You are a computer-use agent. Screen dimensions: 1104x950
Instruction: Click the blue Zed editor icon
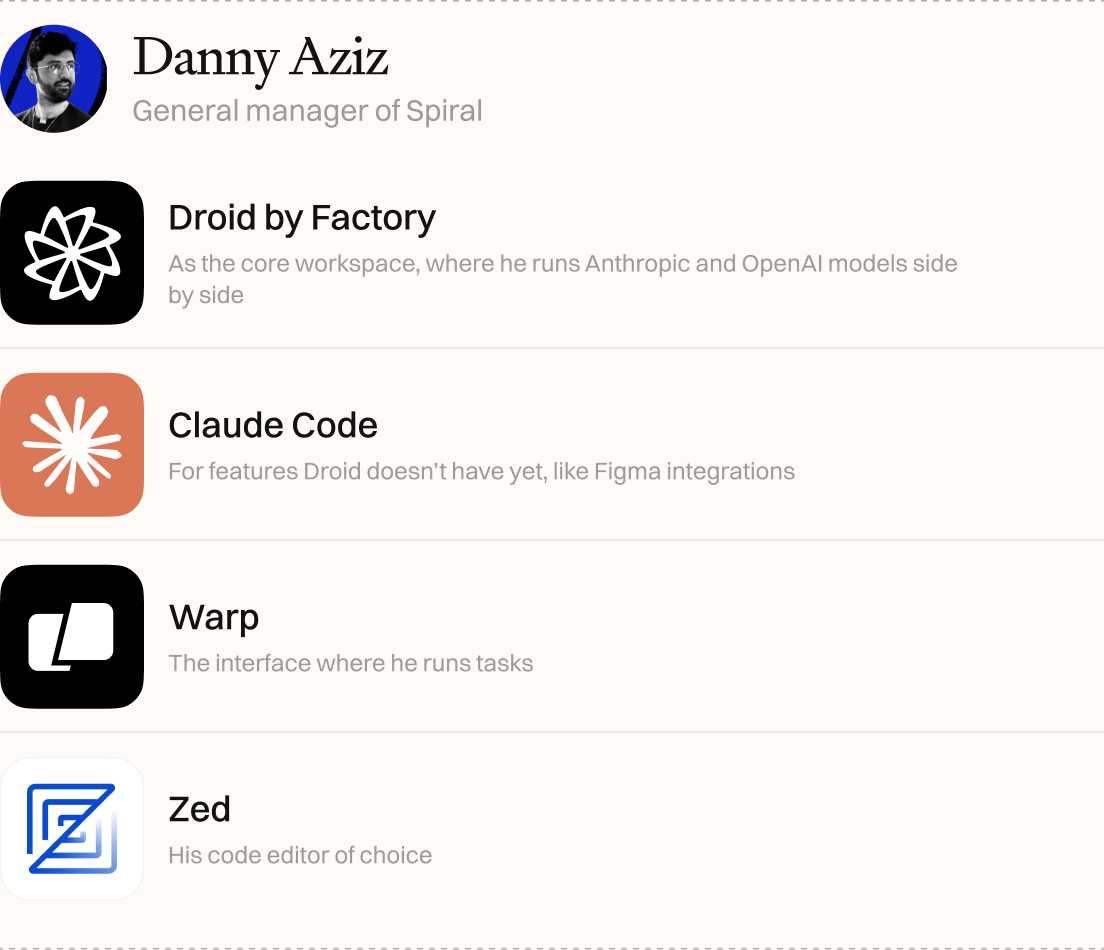(x=72, y=829)
